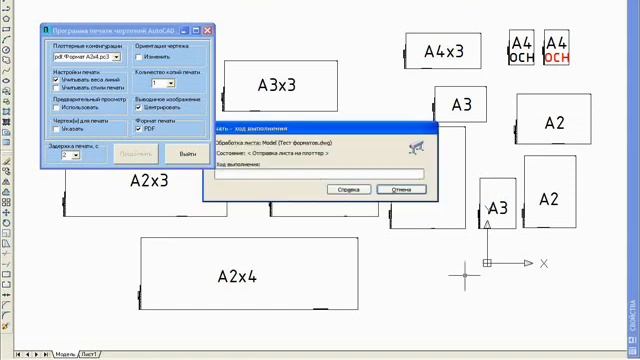This screenshot has width=640, height=360.
Task: Click the Состояние status line text
Action: coord(272,153)
